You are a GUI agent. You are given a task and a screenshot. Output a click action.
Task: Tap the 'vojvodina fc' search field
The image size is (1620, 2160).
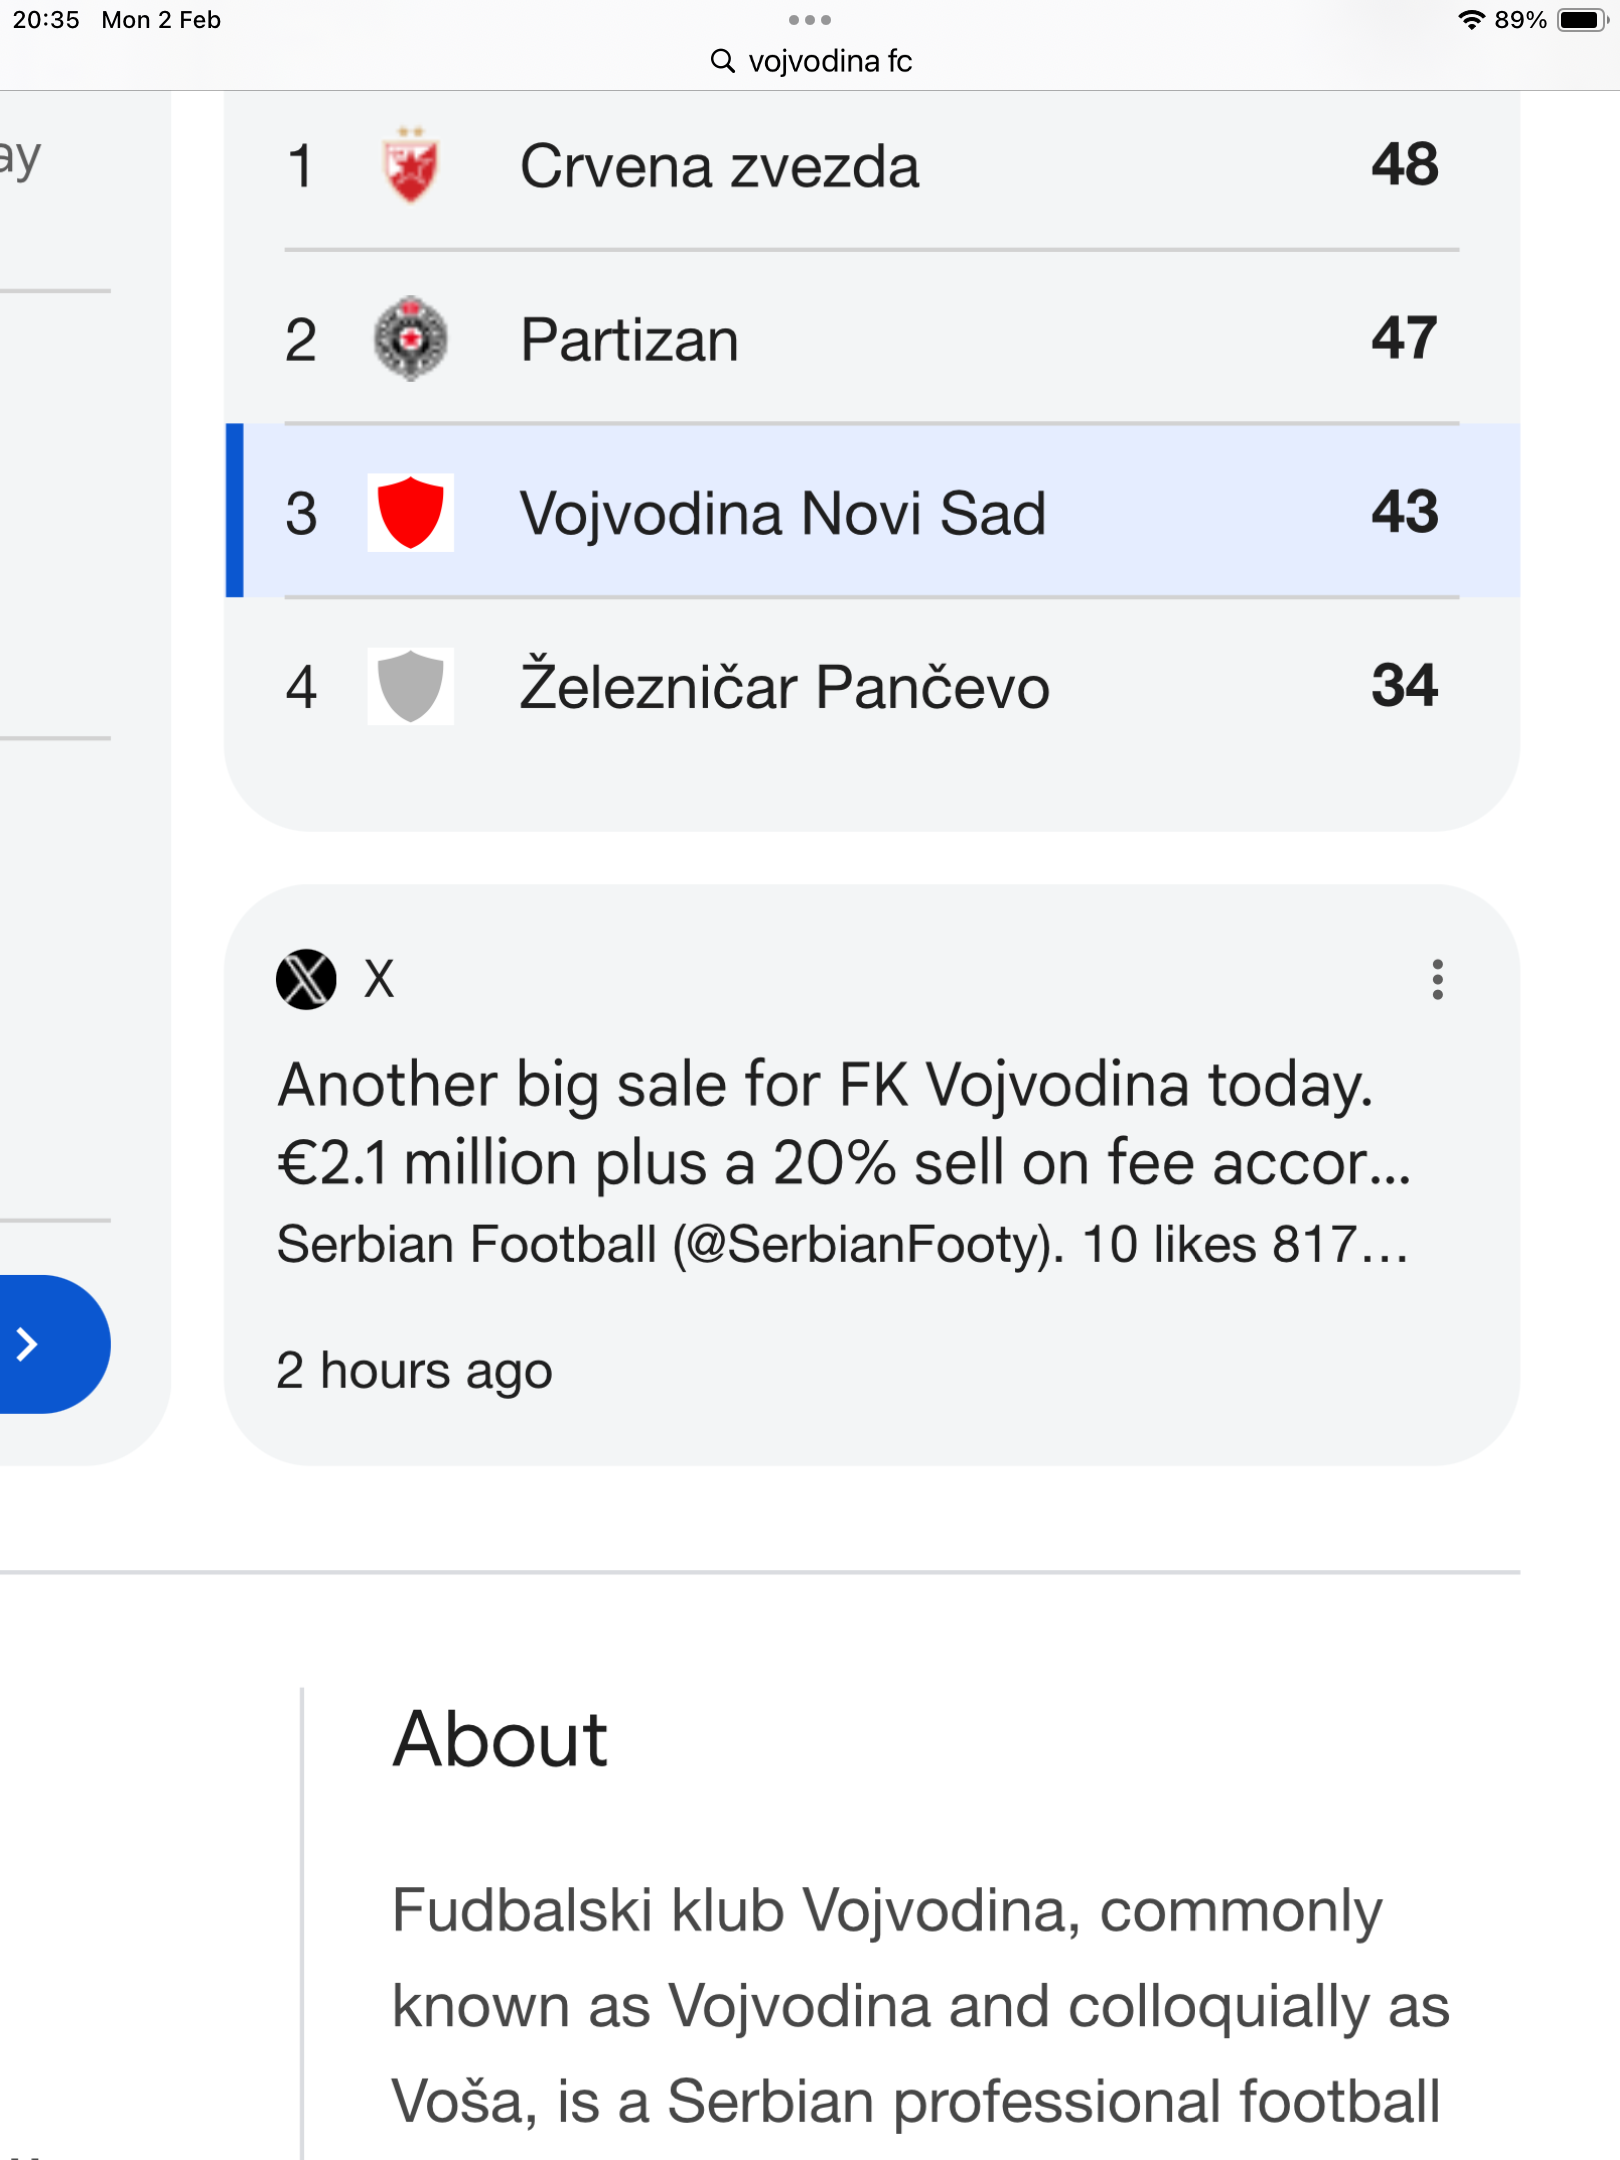tap(830, 61)
